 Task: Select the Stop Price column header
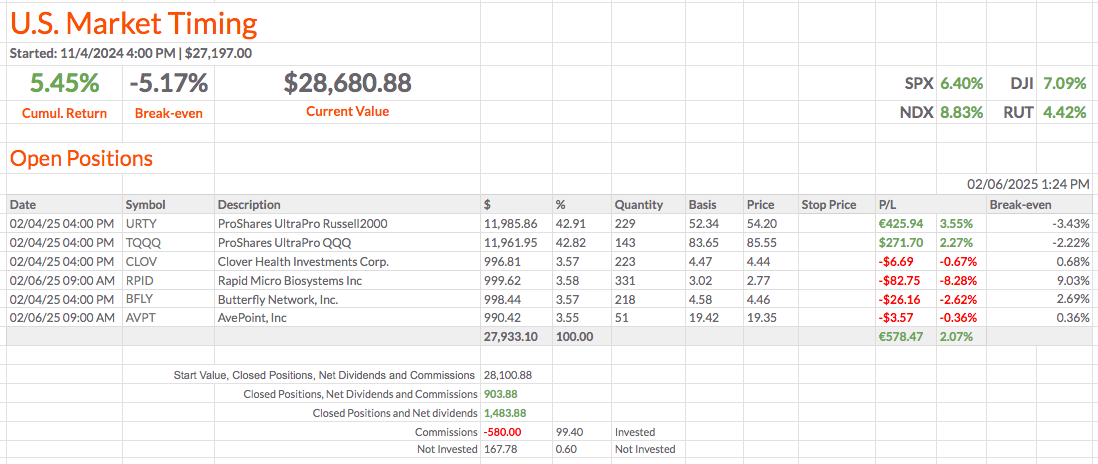coord(829,205)
